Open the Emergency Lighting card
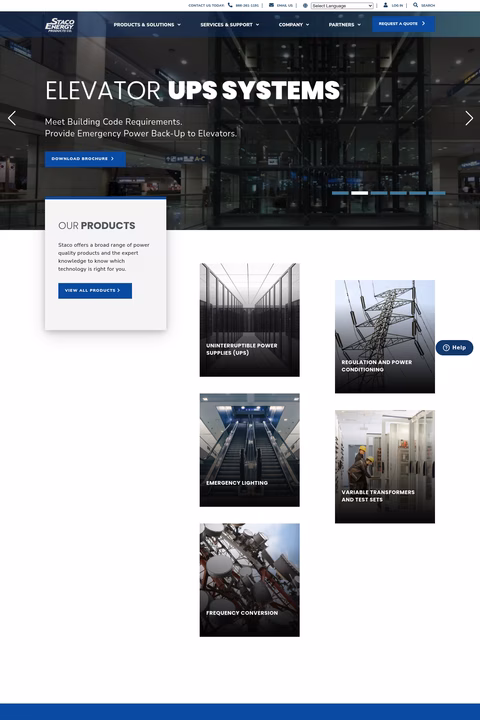Image resolution: width=480 pixels, height=720 pixels. click(x=249, y=450)
